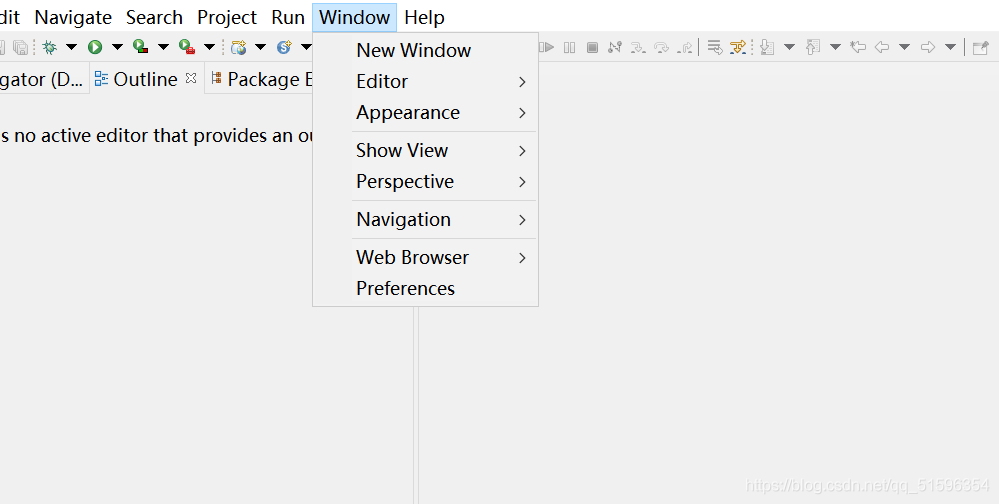
Task: Click the Last Edit Location icon
Action: coord(858,47)
